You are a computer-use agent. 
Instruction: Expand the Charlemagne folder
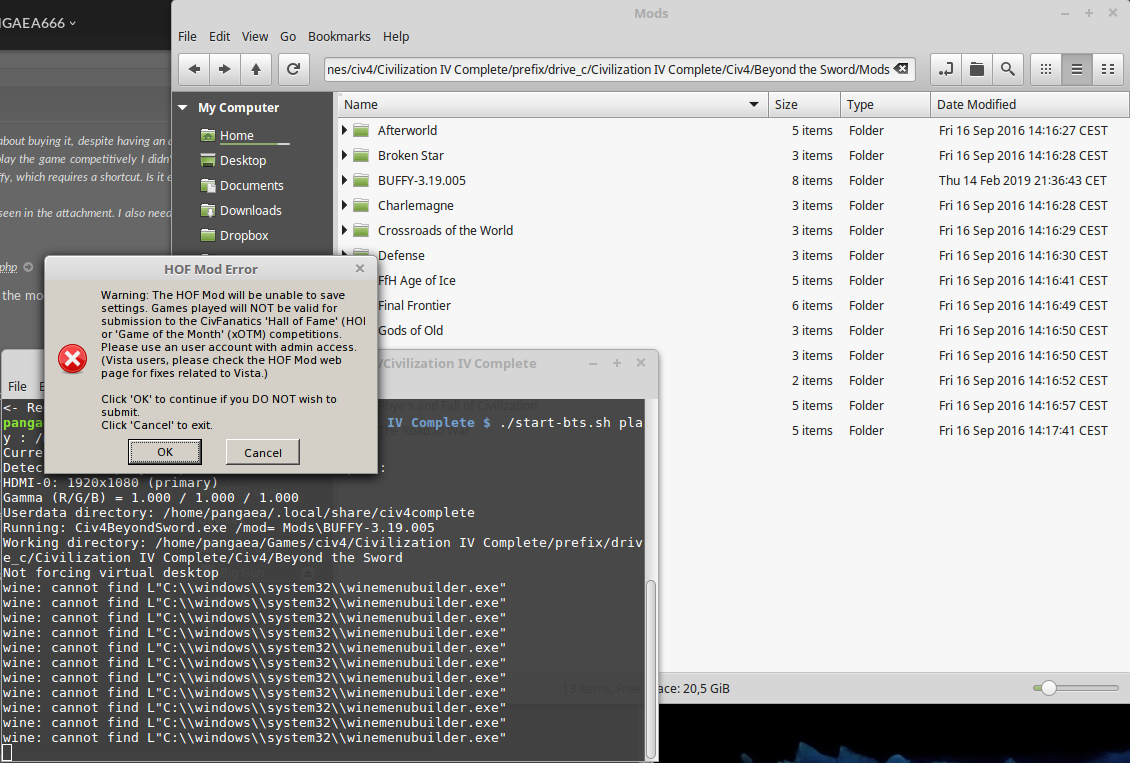tap(344, 205)
